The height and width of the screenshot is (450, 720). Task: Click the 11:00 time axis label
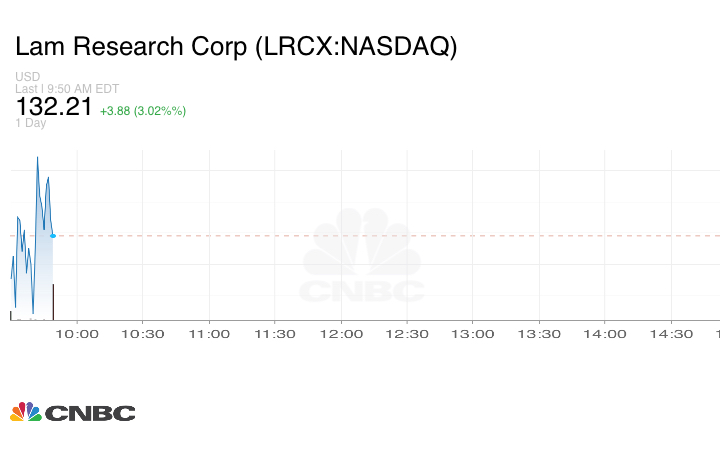[210, 334]
